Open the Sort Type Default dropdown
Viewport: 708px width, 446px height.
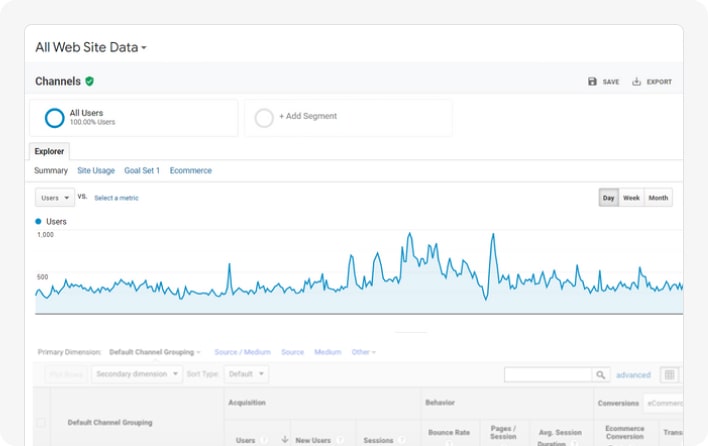pos(246,374)
